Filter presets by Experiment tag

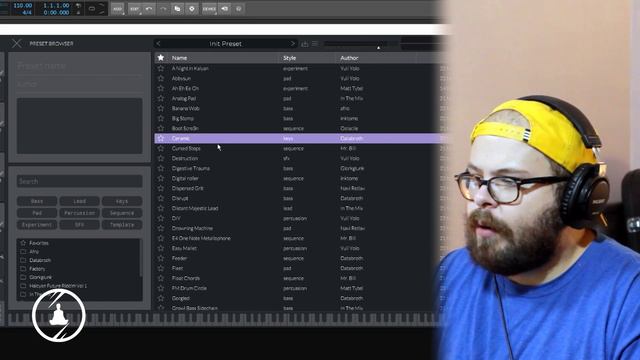37,225
